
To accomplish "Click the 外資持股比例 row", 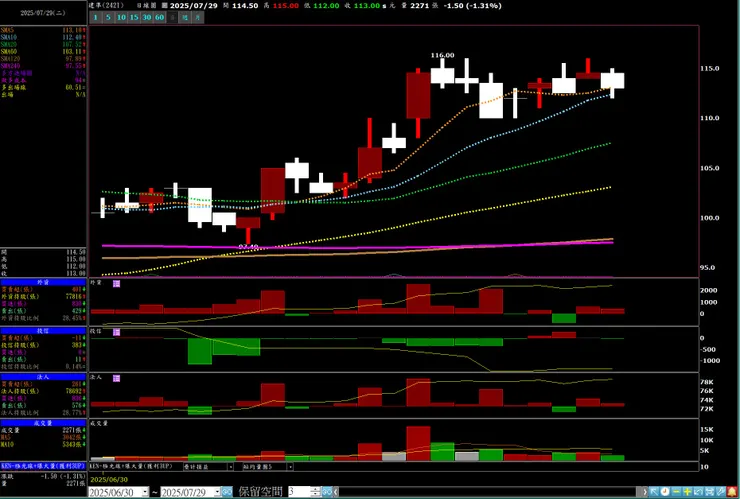I will [43, 318].
